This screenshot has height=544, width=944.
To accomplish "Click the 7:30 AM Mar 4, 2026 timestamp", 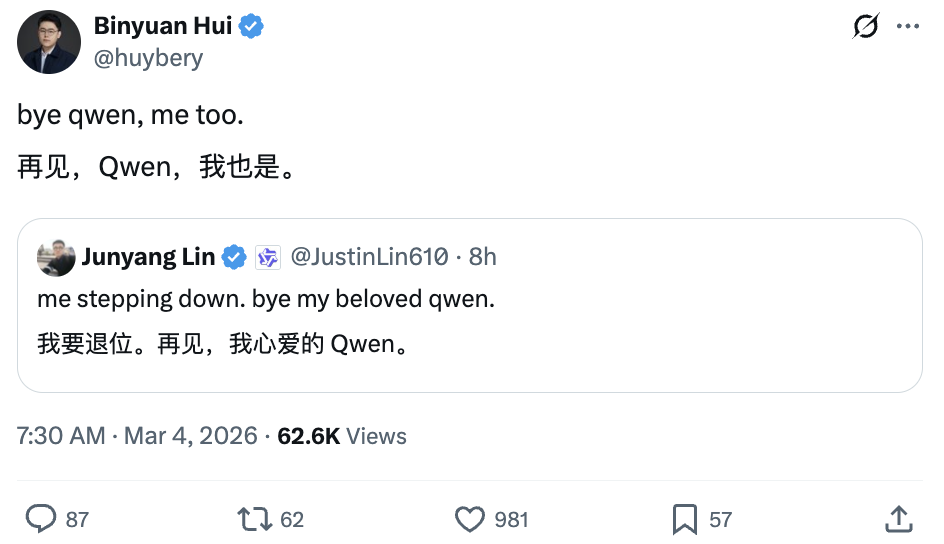I will click(137, 436).
